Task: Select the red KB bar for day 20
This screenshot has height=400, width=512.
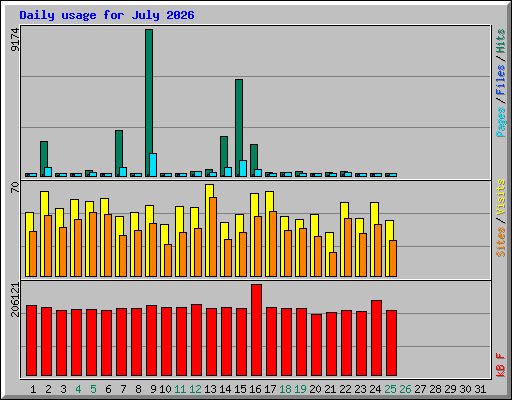Action: coord(316,345)
